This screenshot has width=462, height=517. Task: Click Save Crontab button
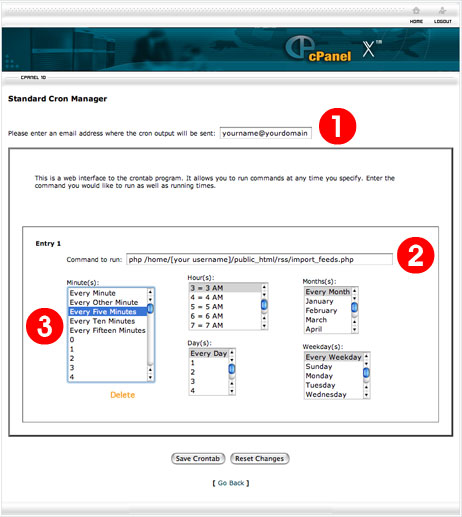point(198,458)
